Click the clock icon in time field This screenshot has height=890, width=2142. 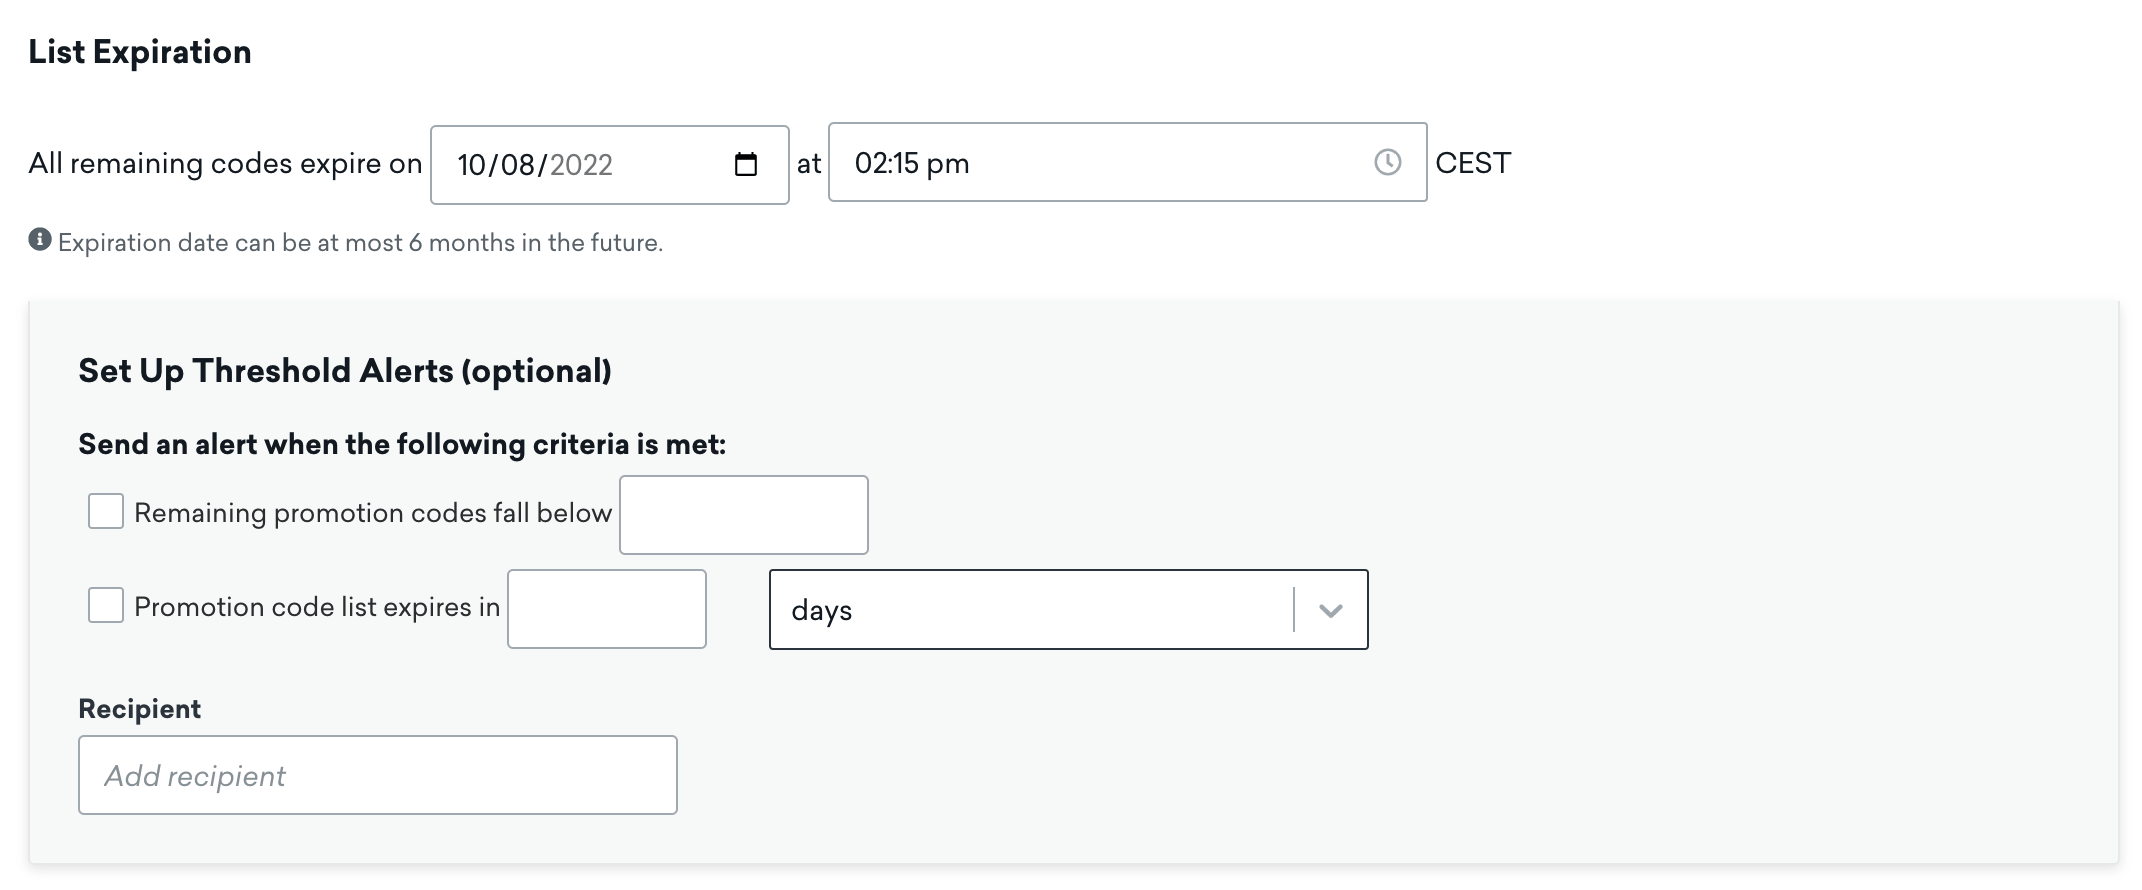click(1387, 162)
